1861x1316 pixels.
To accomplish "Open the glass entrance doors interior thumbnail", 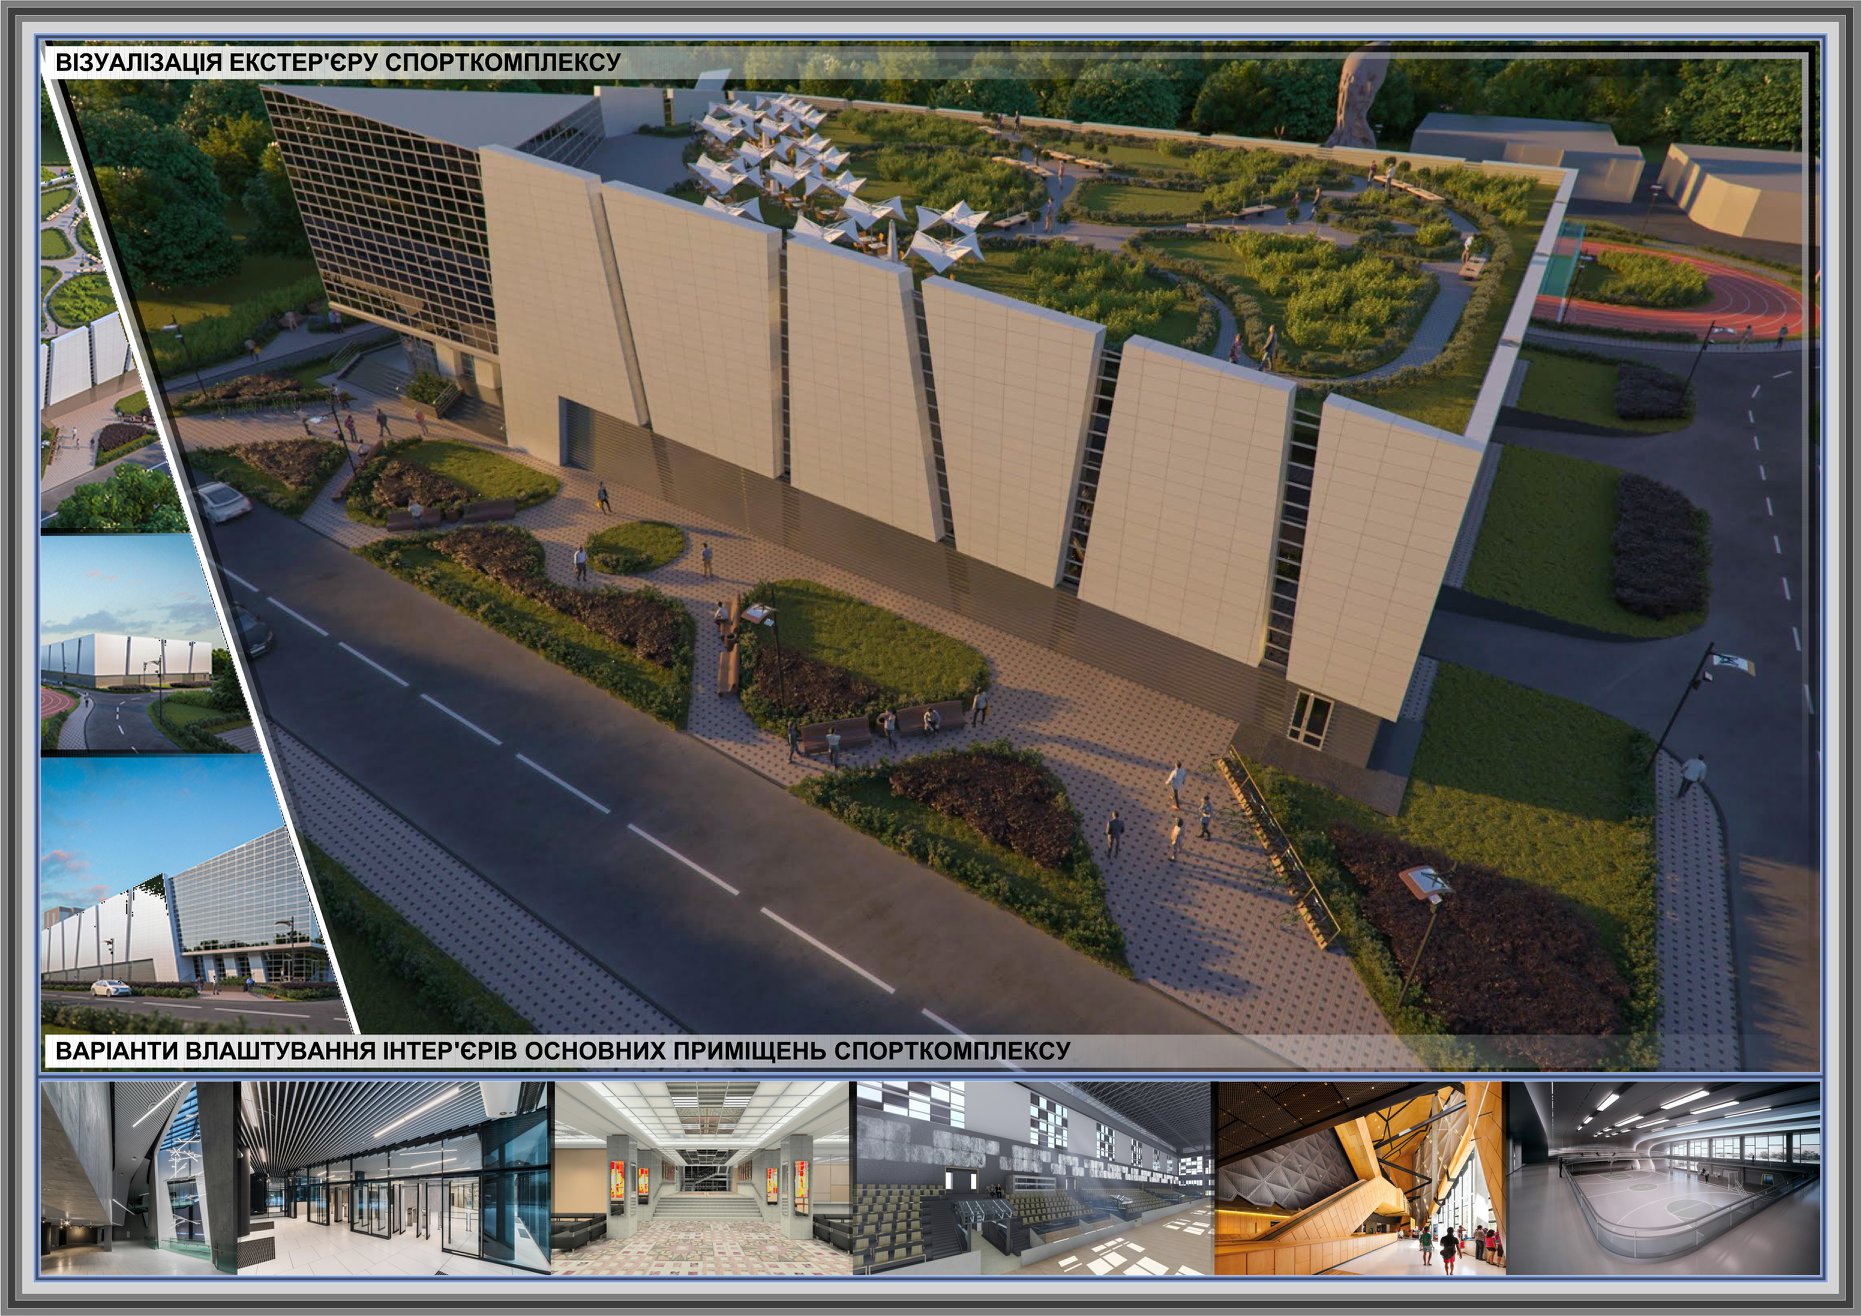I will coord(395,1179).
